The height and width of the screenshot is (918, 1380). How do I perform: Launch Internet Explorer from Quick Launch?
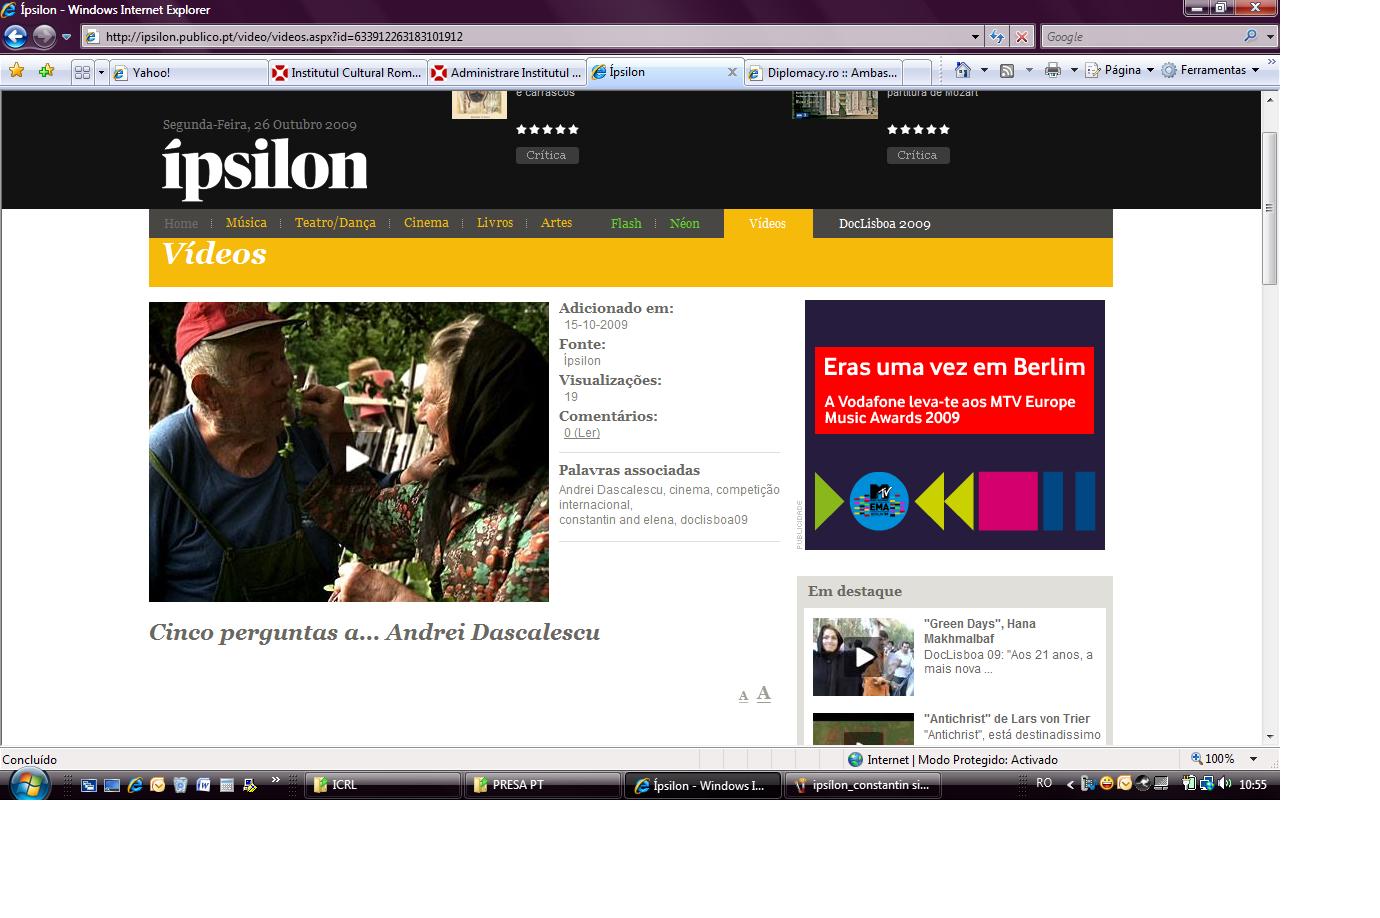[135, 785]
